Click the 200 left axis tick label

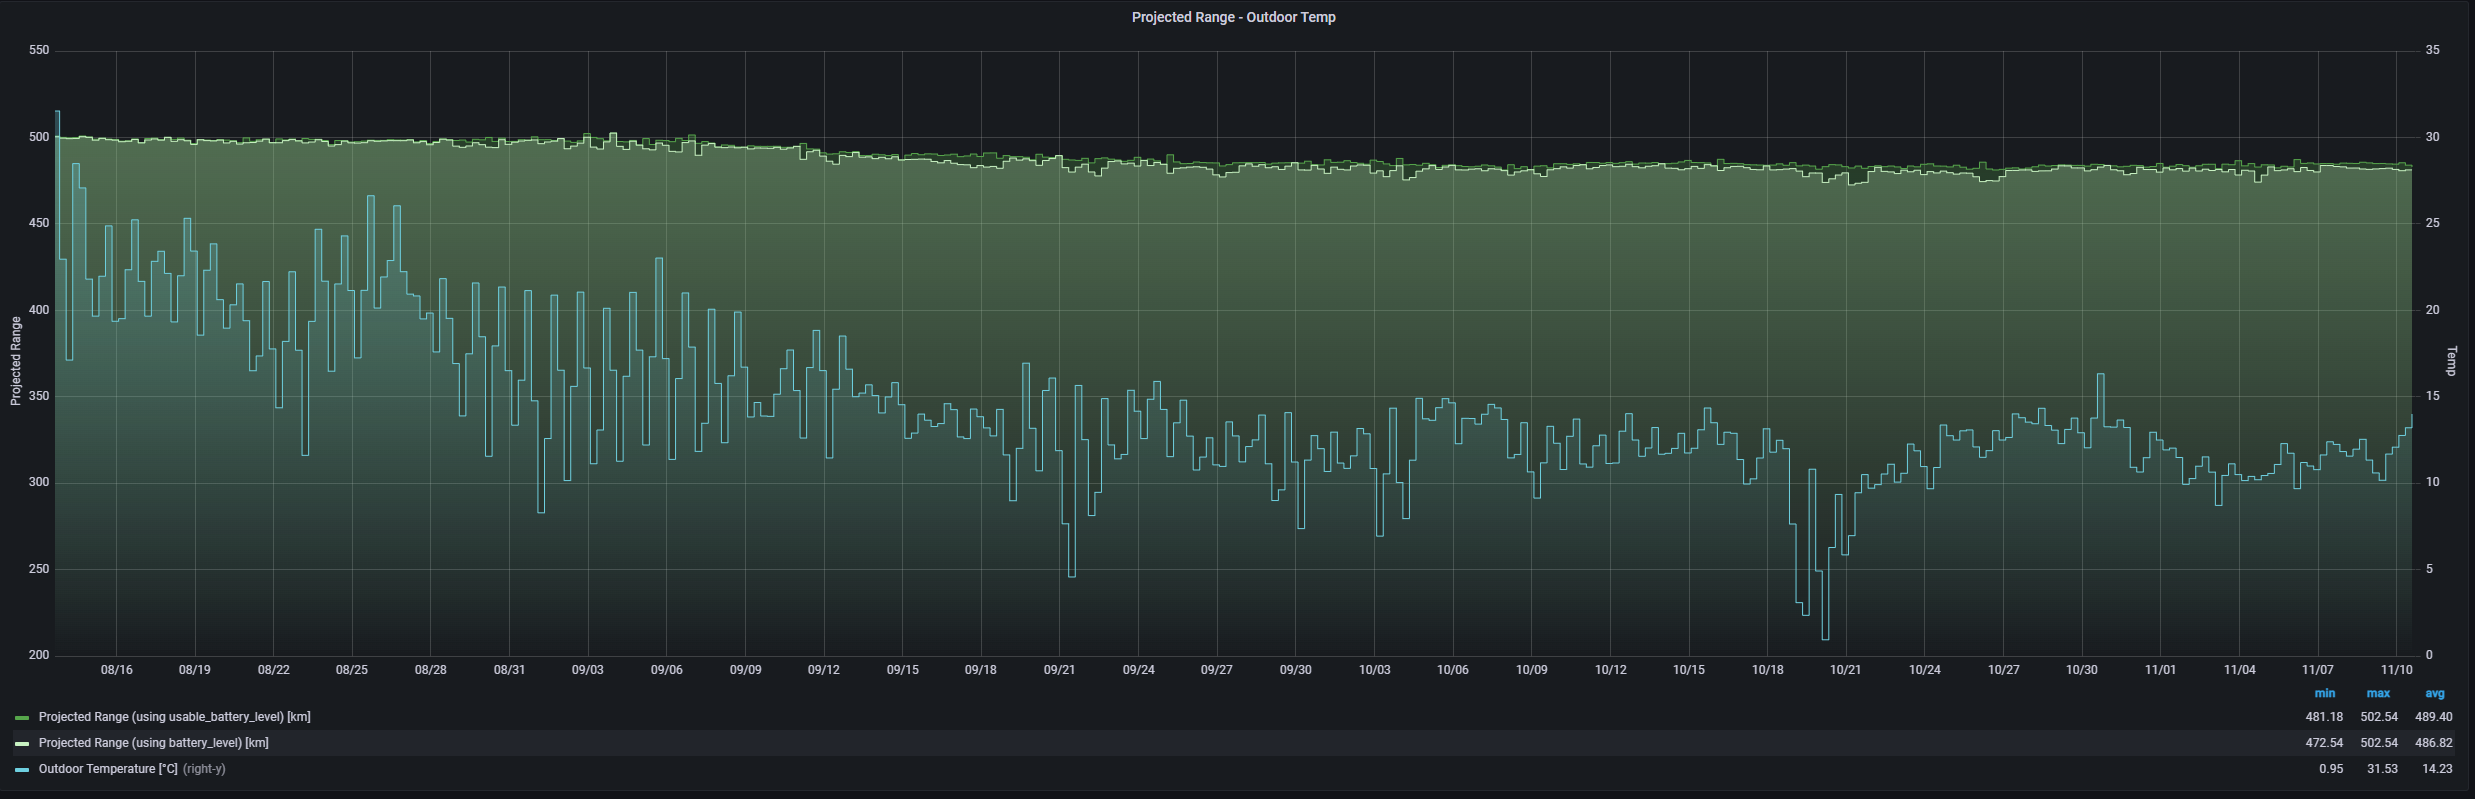tap(39, 655)
